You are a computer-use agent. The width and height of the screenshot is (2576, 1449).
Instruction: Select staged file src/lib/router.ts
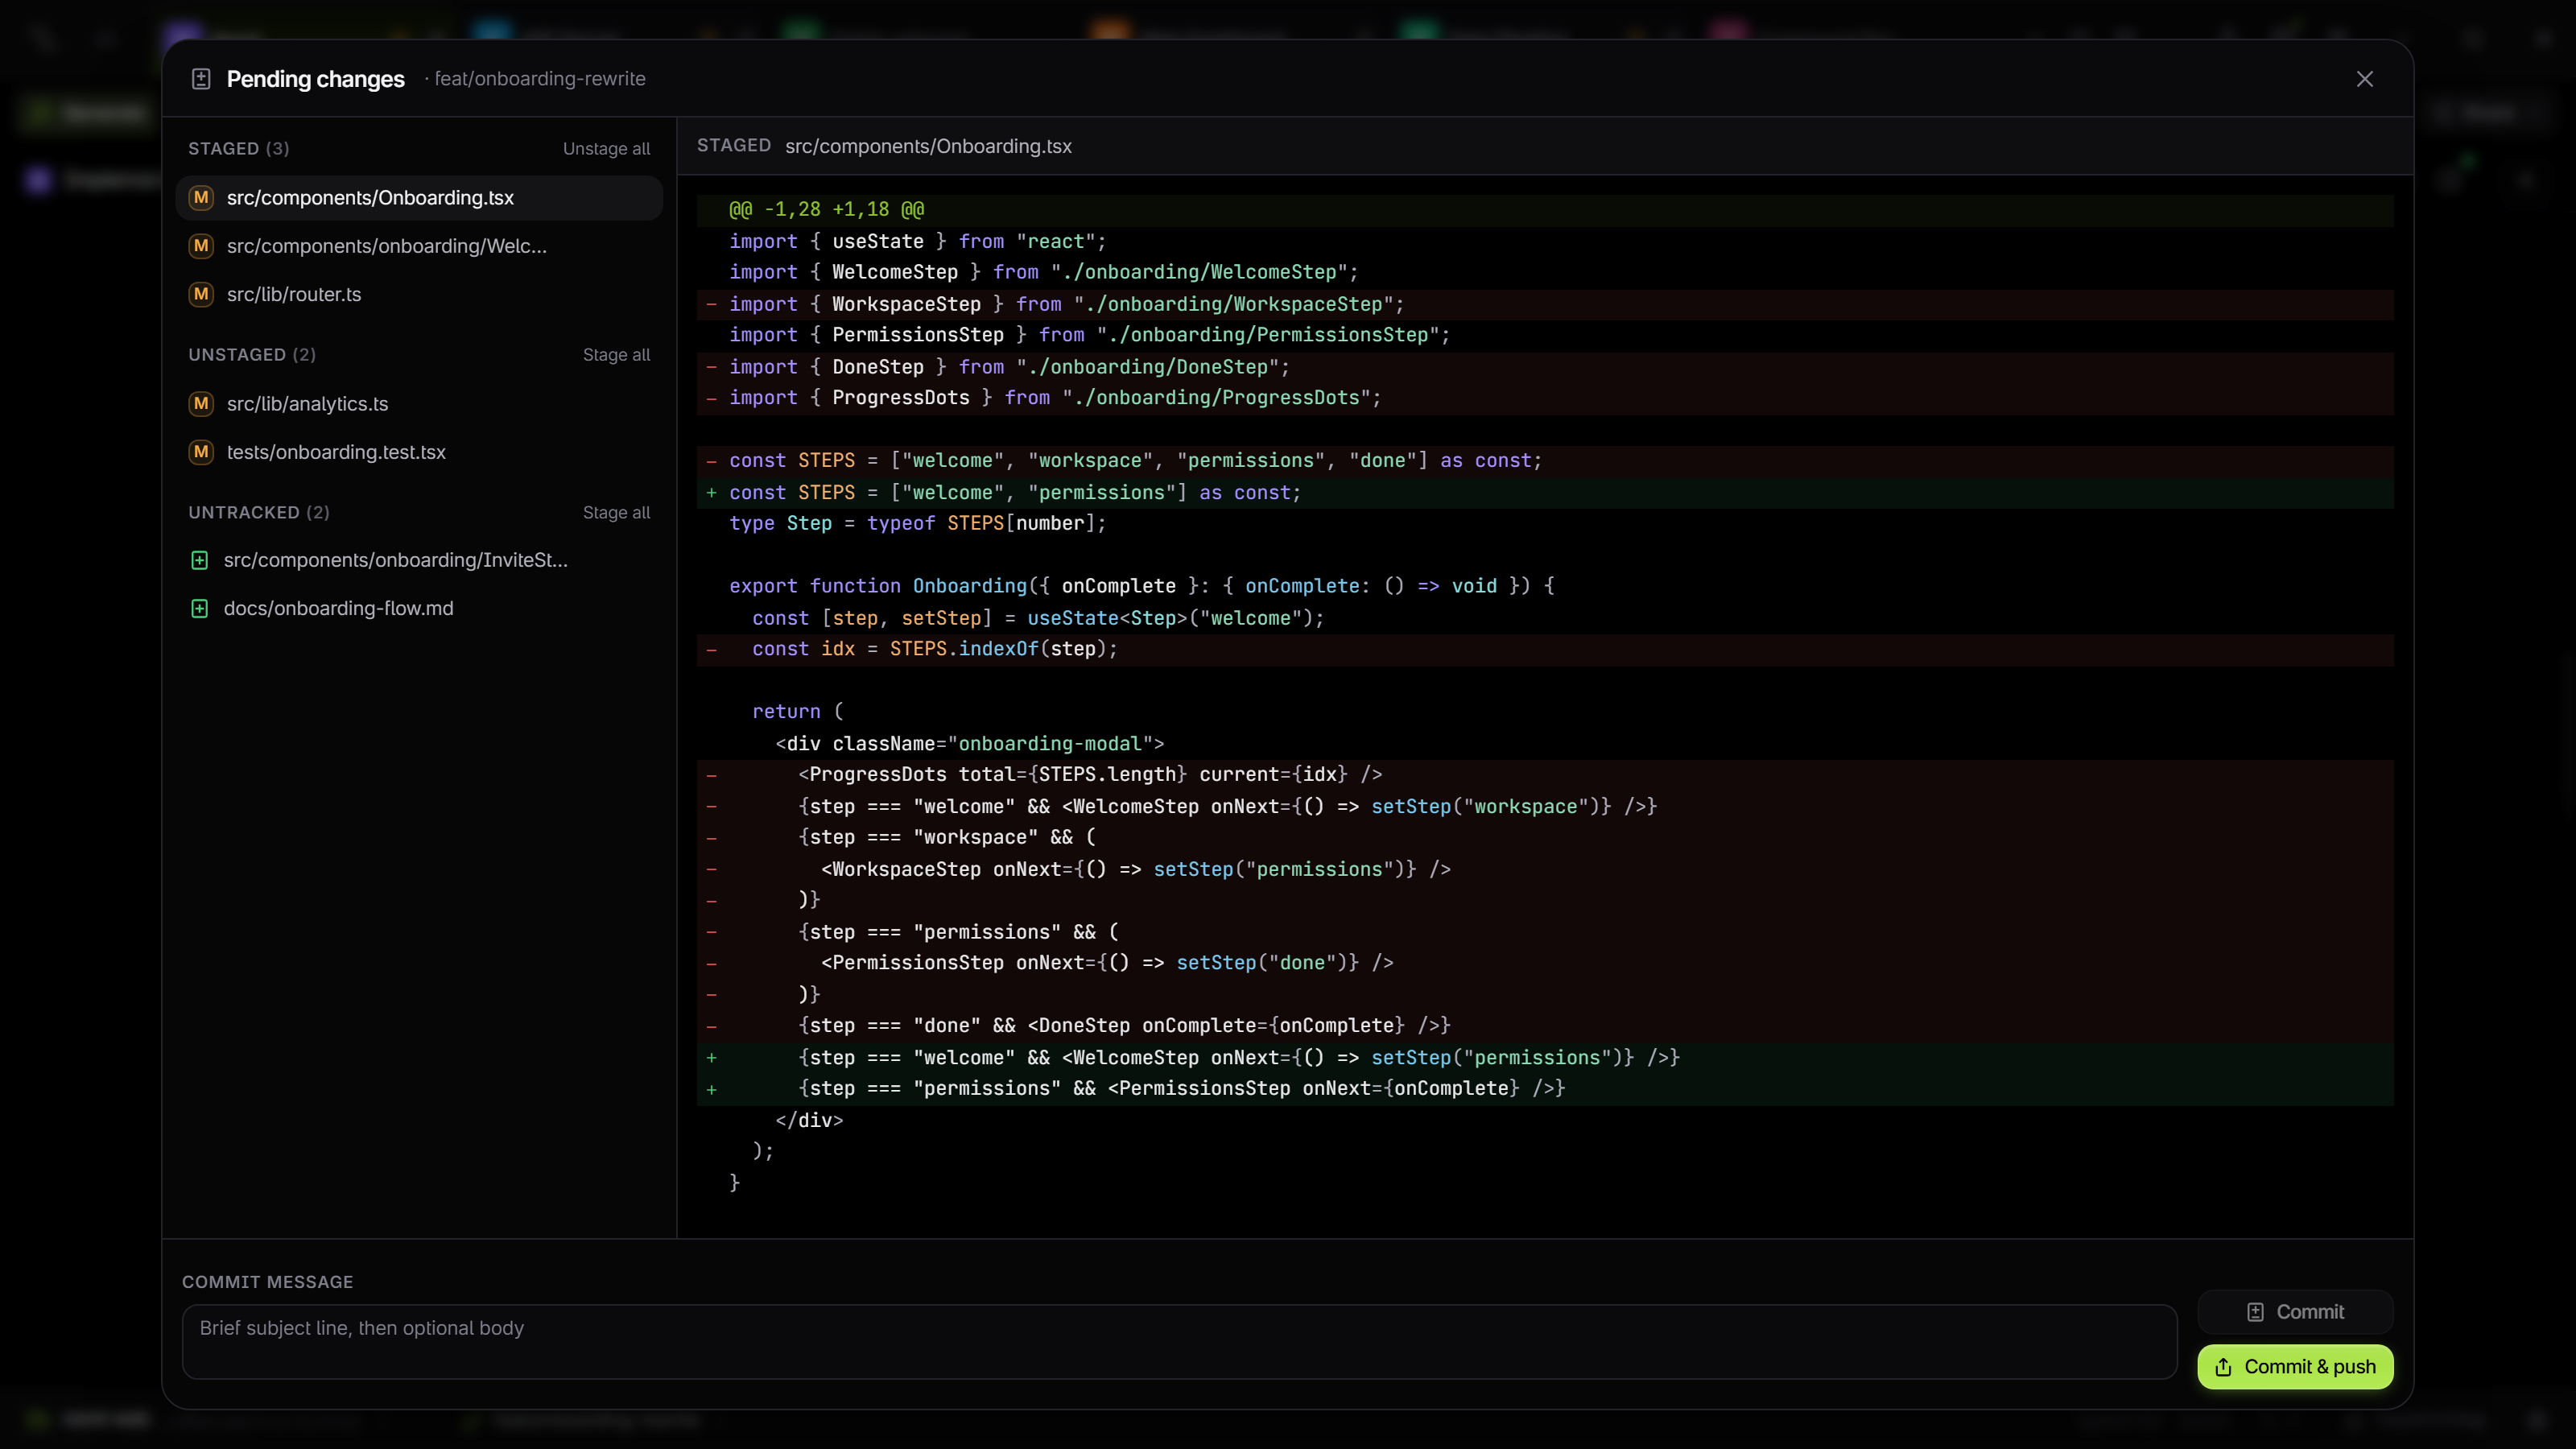[419, 294]
